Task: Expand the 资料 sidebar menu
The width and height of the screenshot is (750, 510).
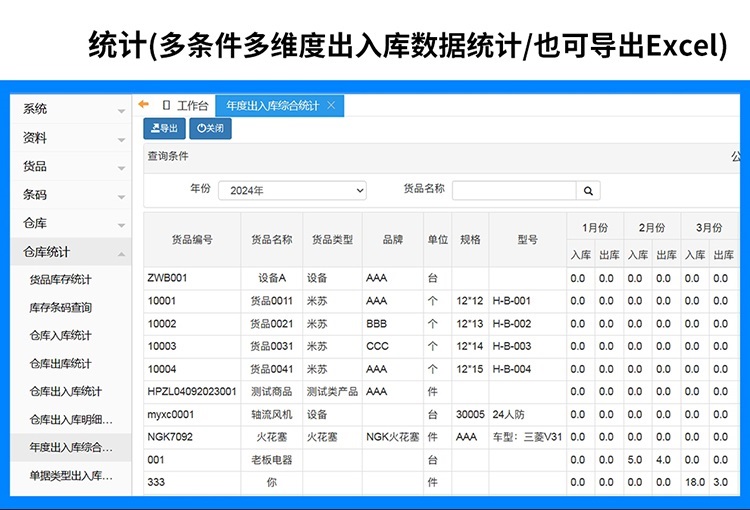Action: pyautogui.click(x=71, y=138)
